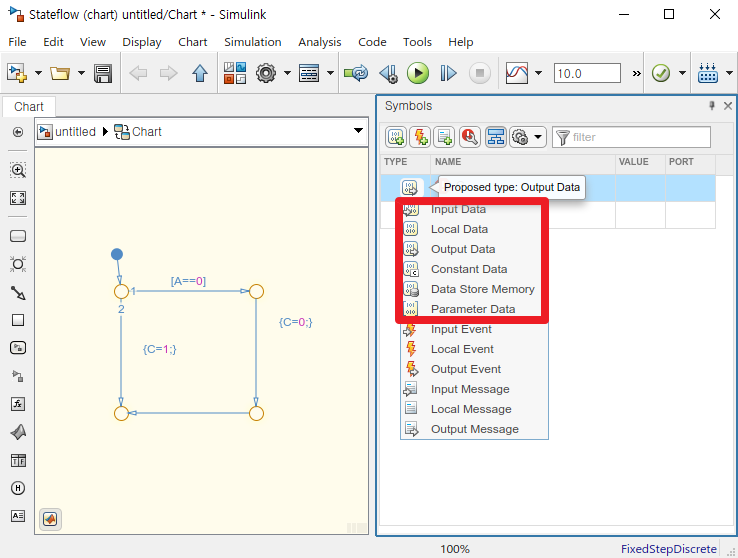The height and width of the screenshot is (558, 738).
Task: Open the Simulation Data Inspector icon
Action: (x=517, y=73)
